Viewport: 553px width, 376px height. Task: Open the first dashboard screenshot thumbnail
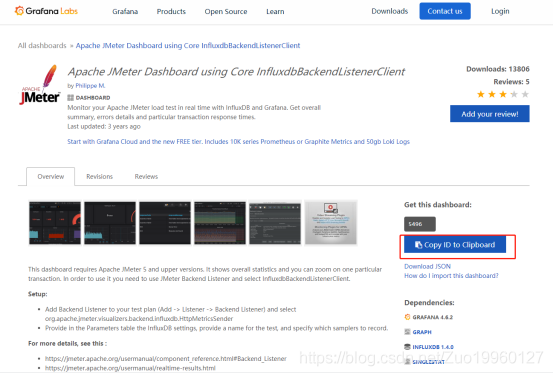(x=55, y=223)
